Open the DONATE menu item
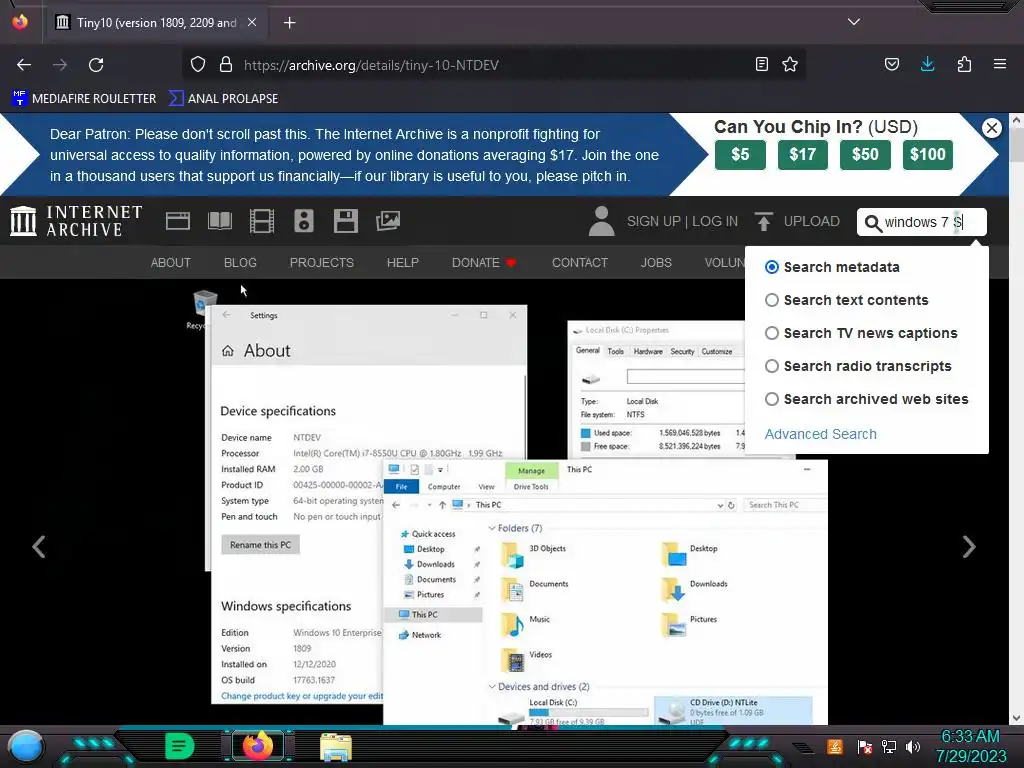1024x768 pixels. point(484,263)
